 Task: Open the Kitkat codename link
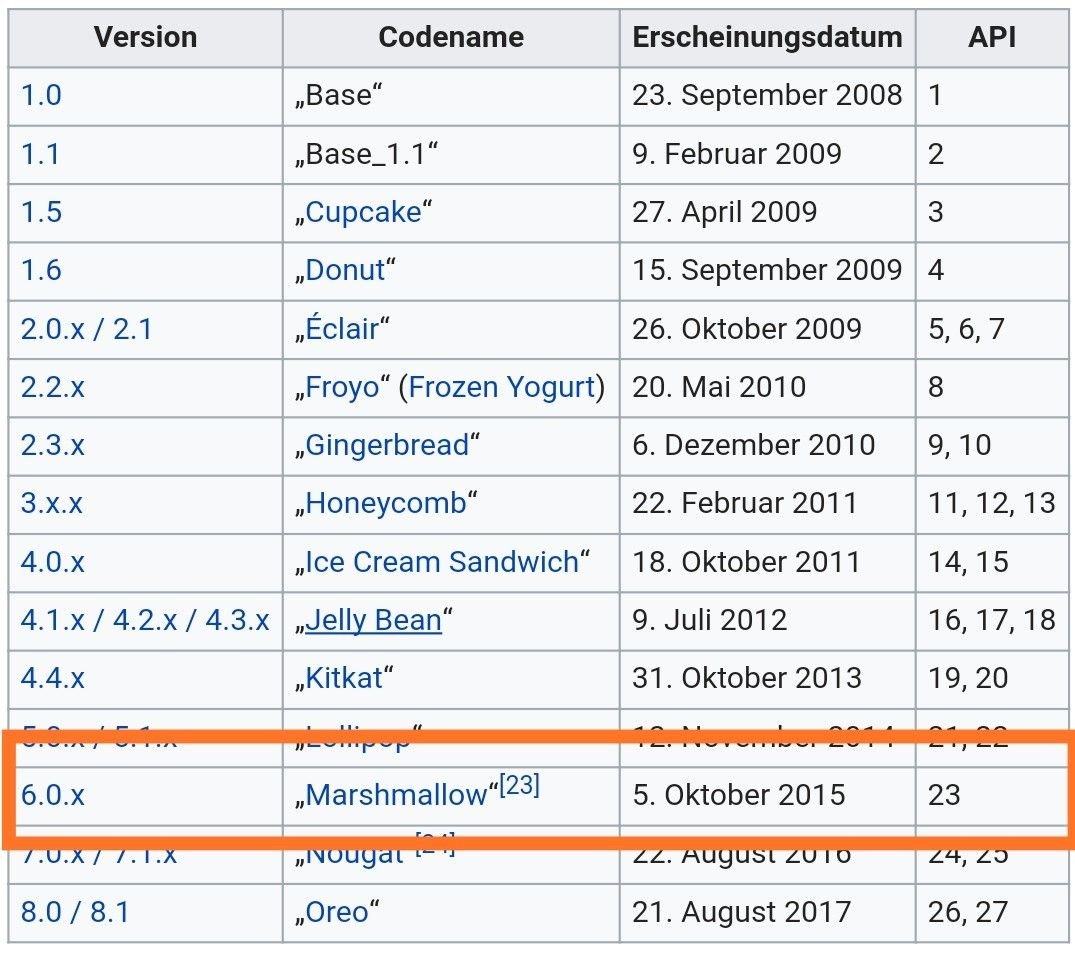coord(344,679)
